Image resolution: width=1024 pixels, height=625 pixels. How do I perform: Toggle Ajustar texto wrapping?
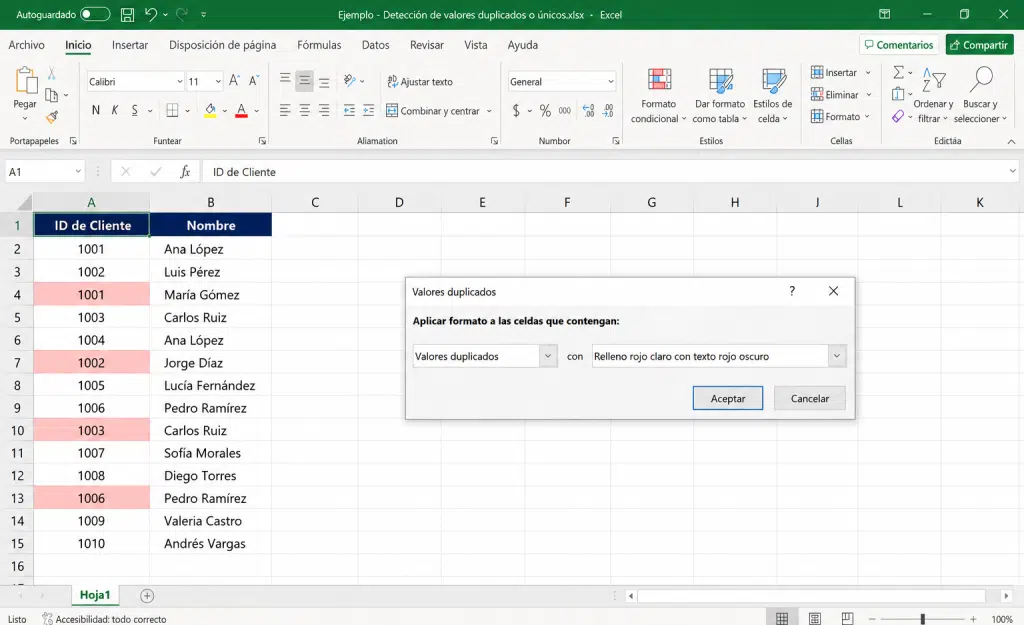click(420, 82)
